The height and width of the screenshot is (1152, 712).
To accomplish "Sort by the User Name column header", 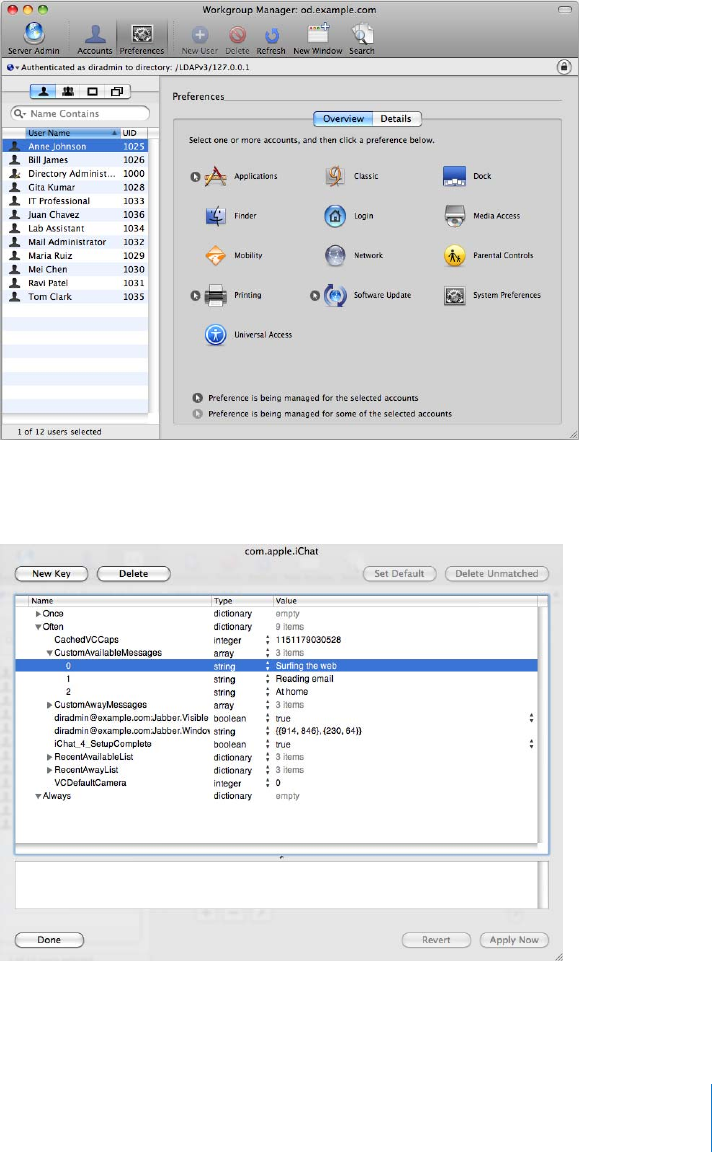I will pos(72,133).
